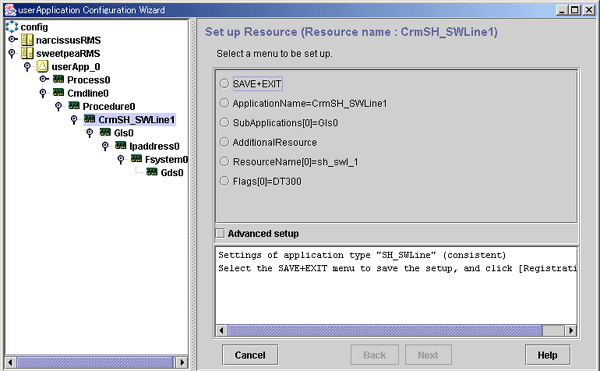Select CrmSH_SWLine1 tree entry
Image resolution: width=600 pixels, height=371 pixels.
(137, 120)
